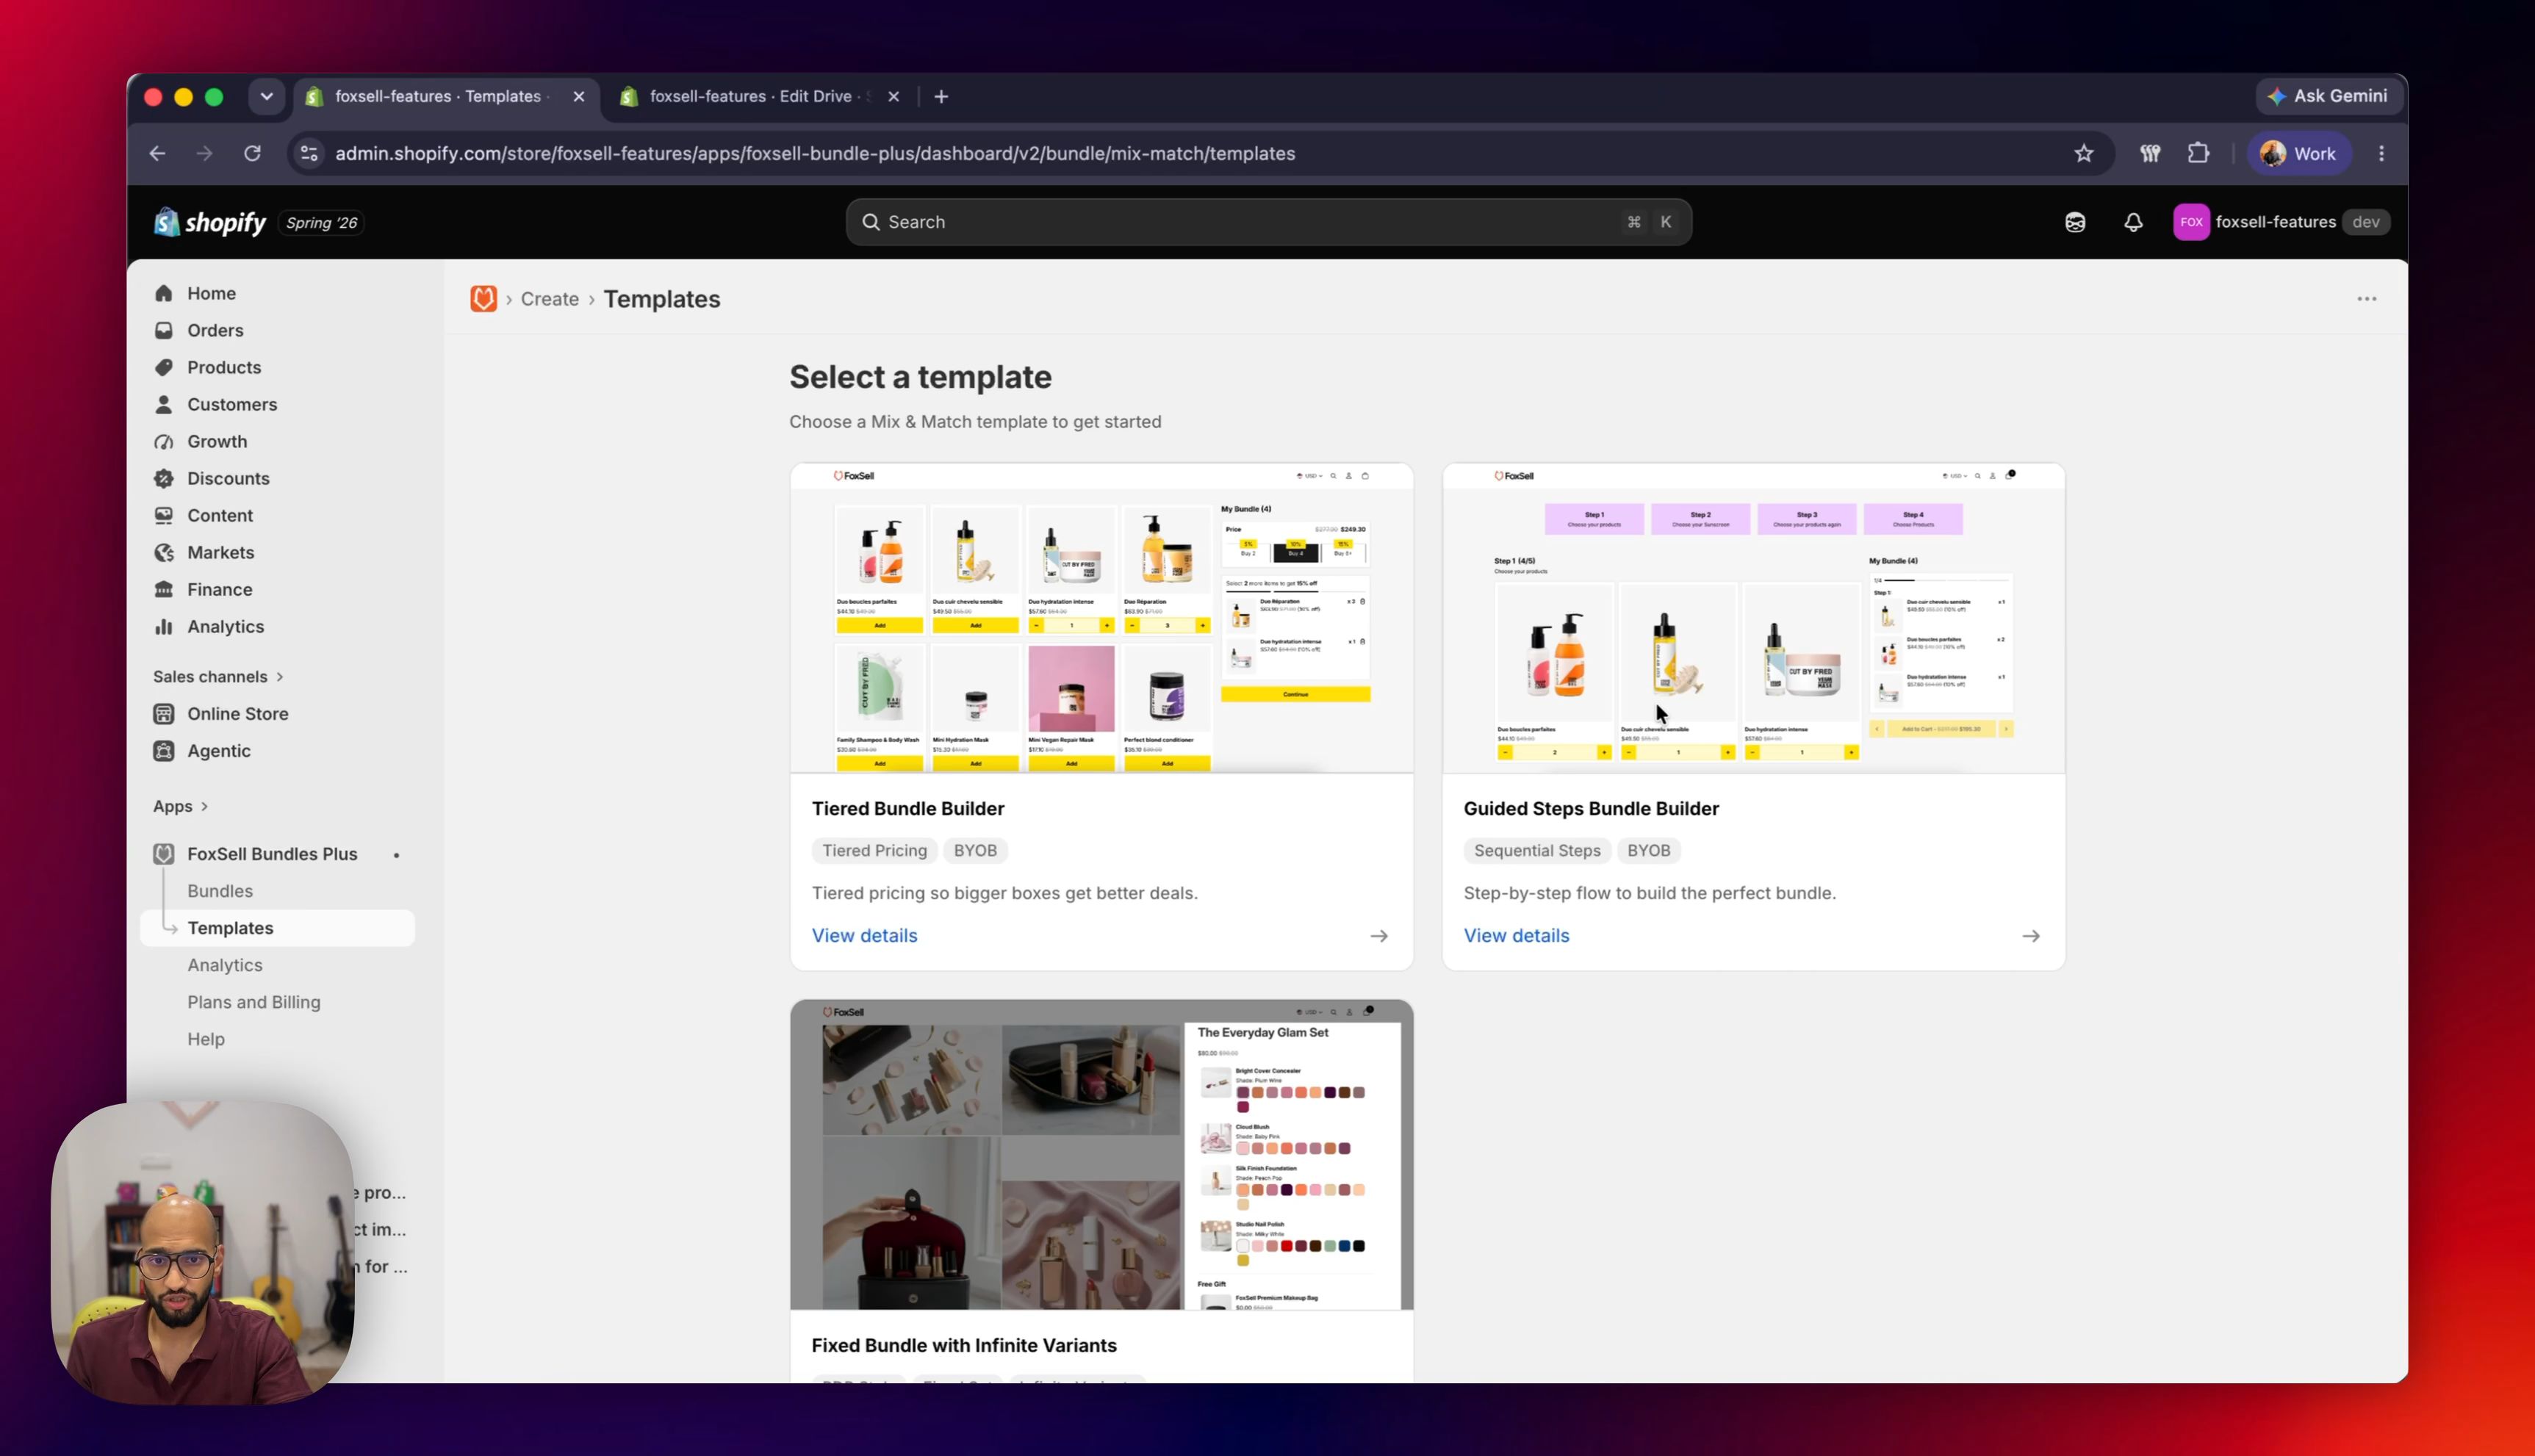Viewport: 2535px width, 1456px height.
Task: Expand Sales channels section
Action: 218,676
